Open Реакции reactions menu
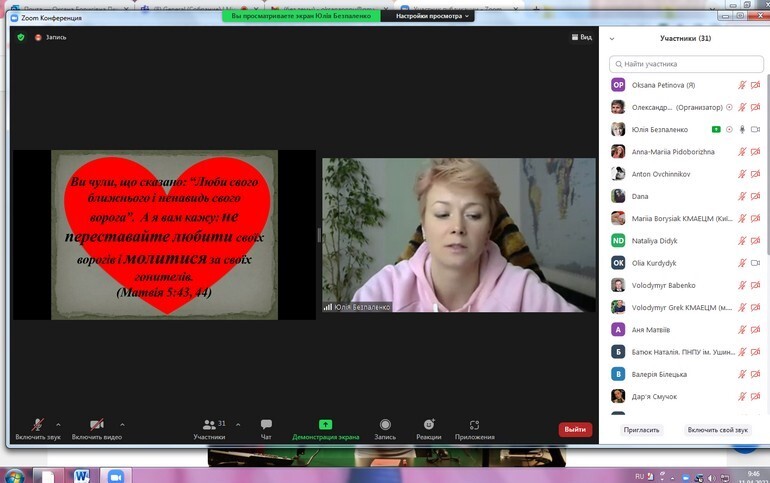 (429, 429)
